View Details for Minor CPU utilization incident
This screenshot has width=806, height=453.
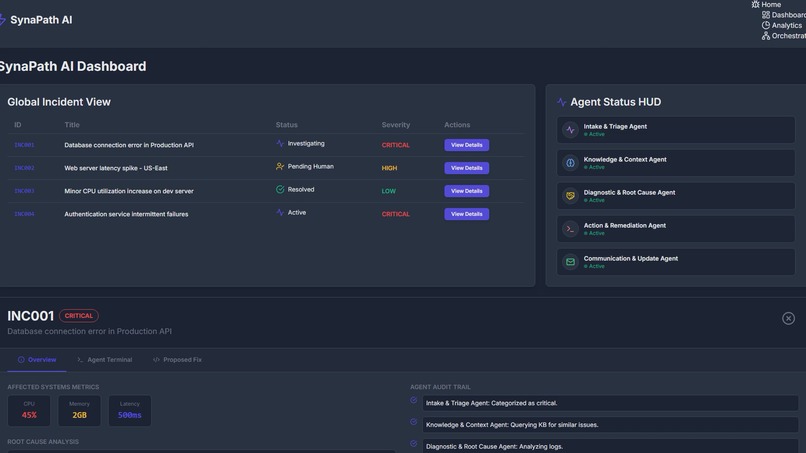click(466, 191)
